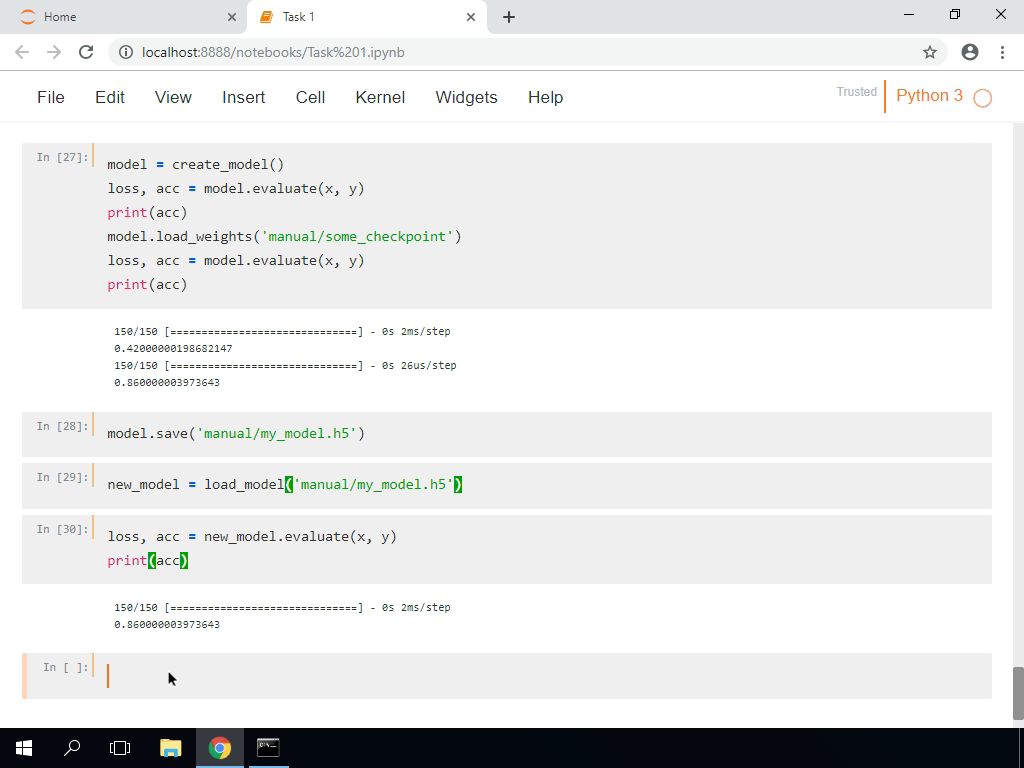Minimize the browser window

pyautogui.click(x=908, y=14)
